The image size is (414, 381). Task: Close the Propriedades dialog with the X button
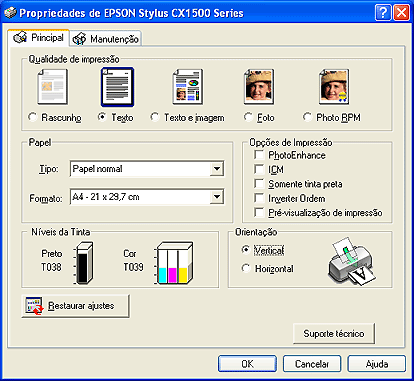pyautogui.click(x=401, y=13)
